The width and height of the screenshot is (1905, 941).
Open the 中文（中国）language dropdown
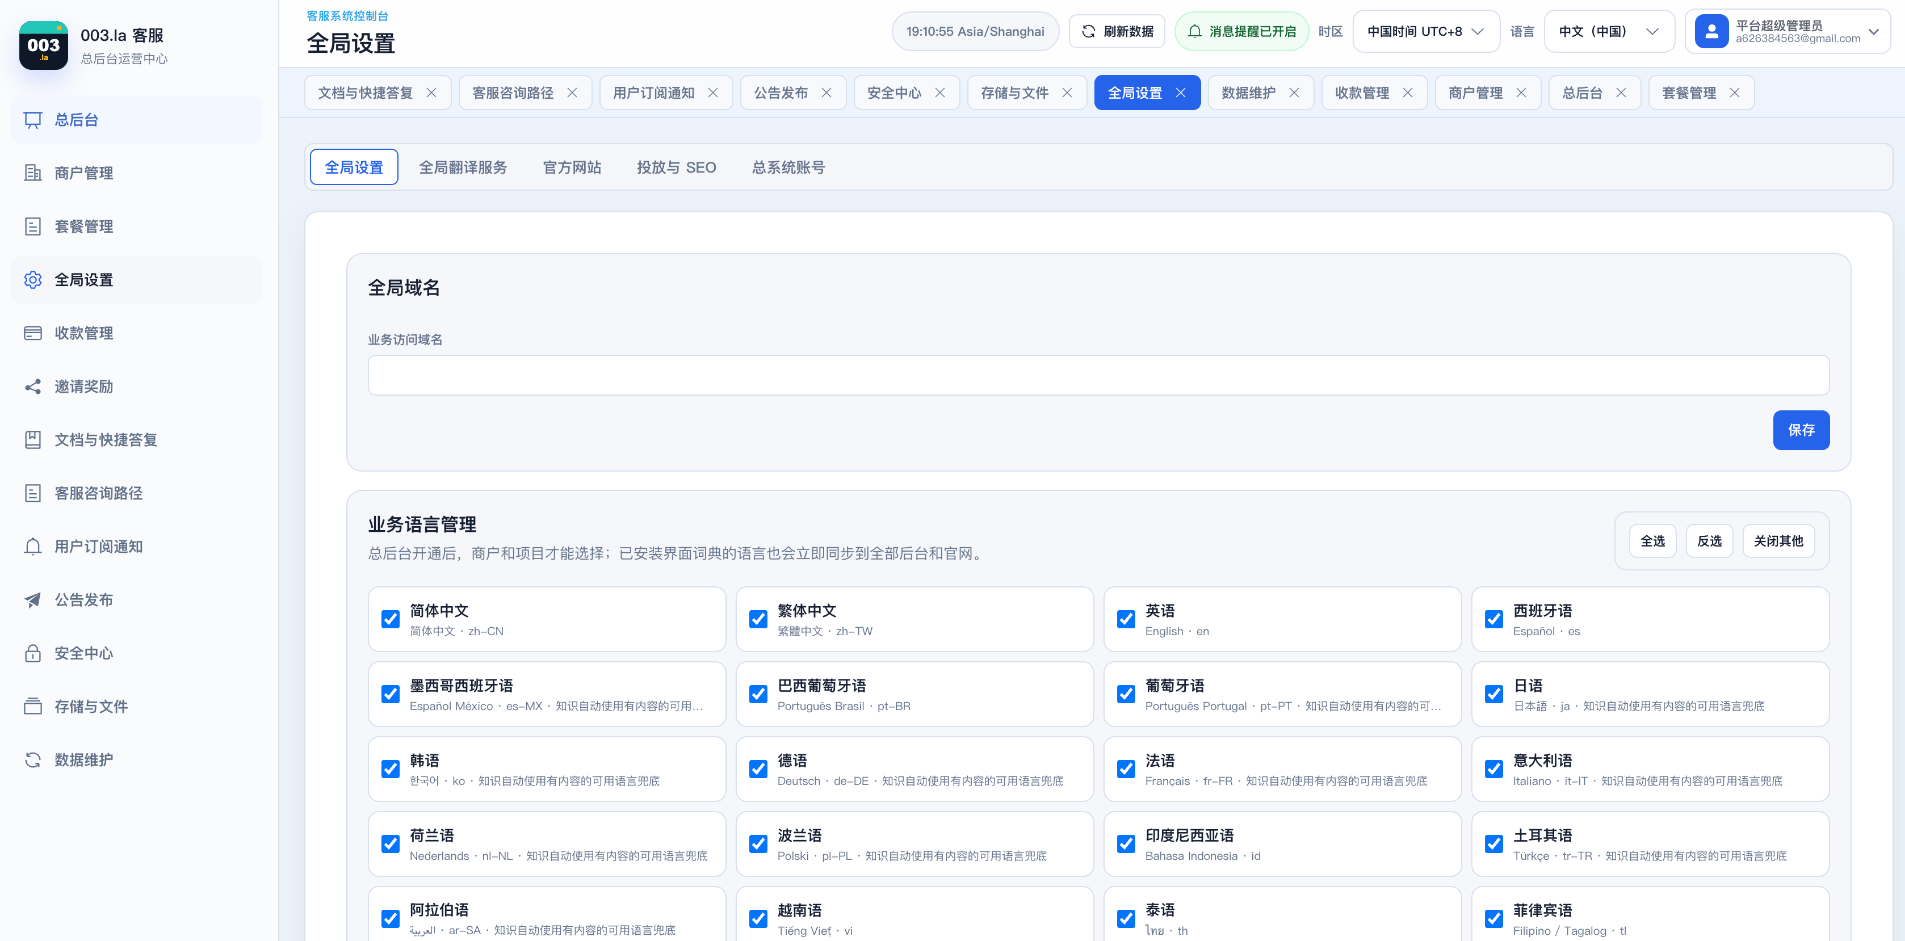tap(1609, 31)
